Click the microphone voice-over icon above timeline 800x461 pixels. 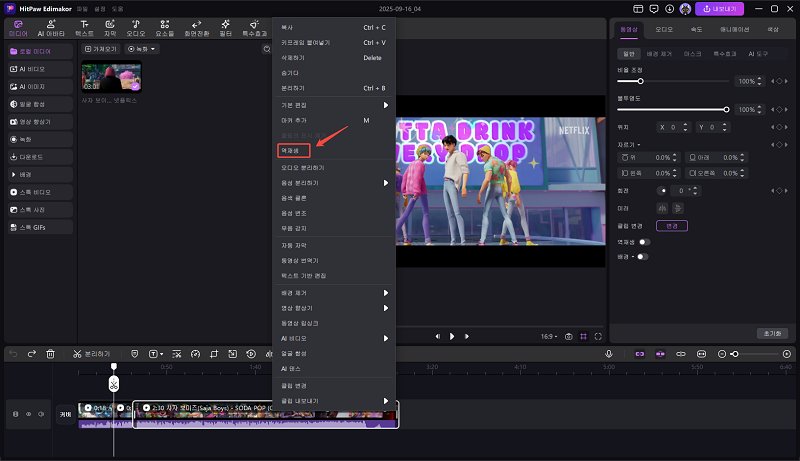609,354
